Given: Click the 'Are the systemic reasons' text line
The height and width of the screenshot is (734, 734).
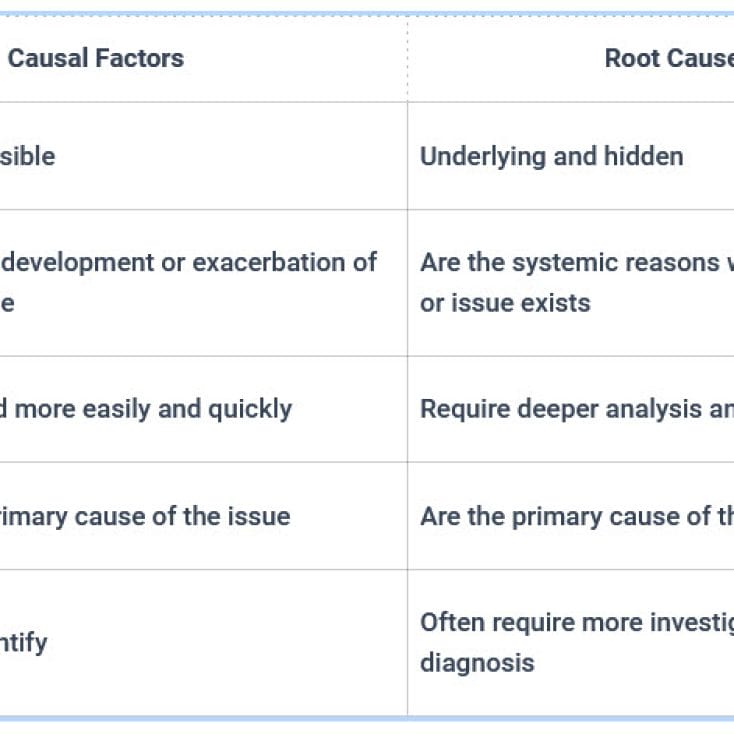Looking at the screenshot, I should coord(575,262).
